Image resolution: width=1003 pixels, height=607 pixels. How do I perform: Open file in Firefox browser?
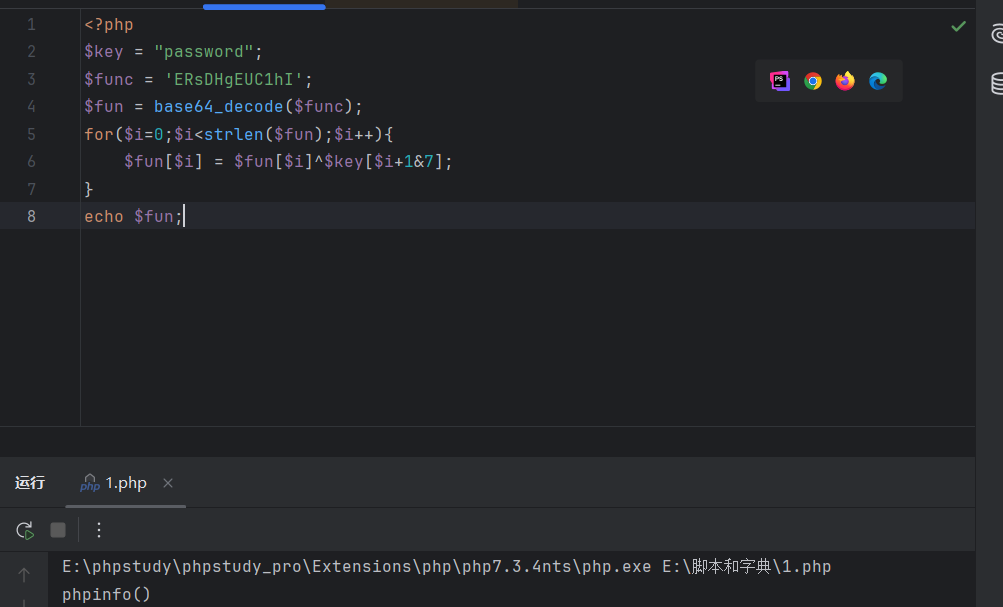(845, 81)
